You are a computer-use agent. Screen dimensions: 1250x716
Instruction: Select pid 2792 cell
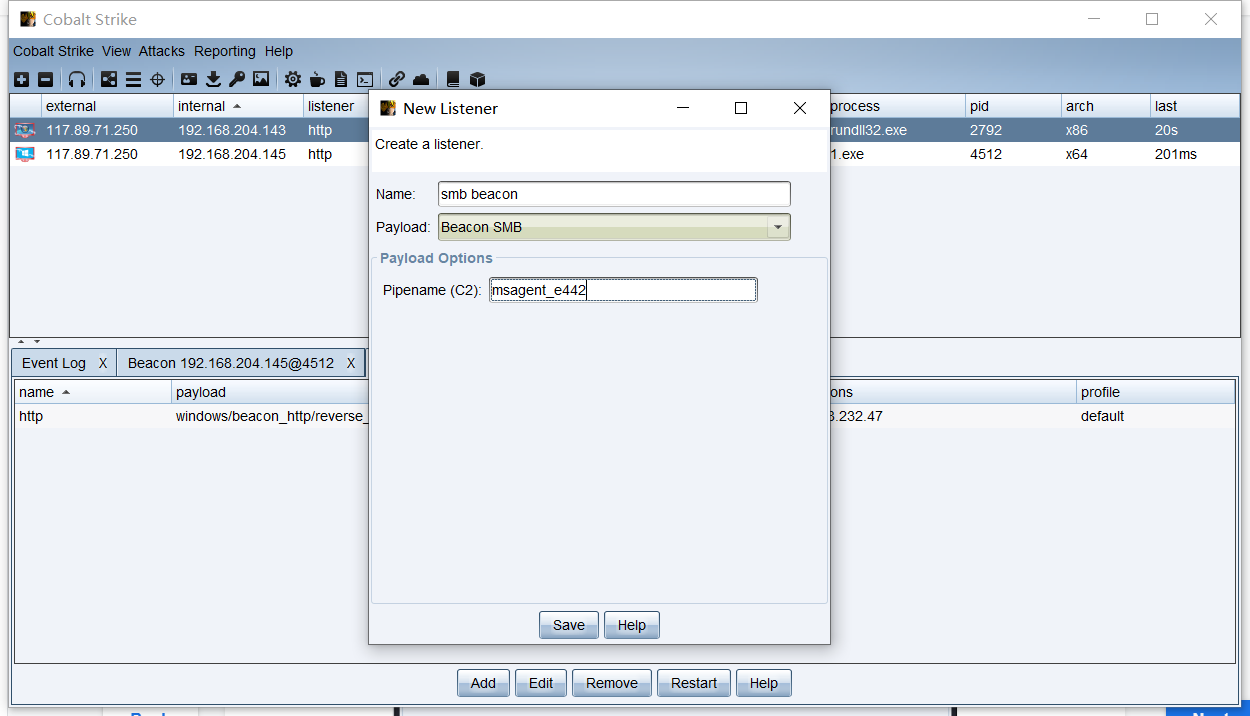[x=1013, y=130]
